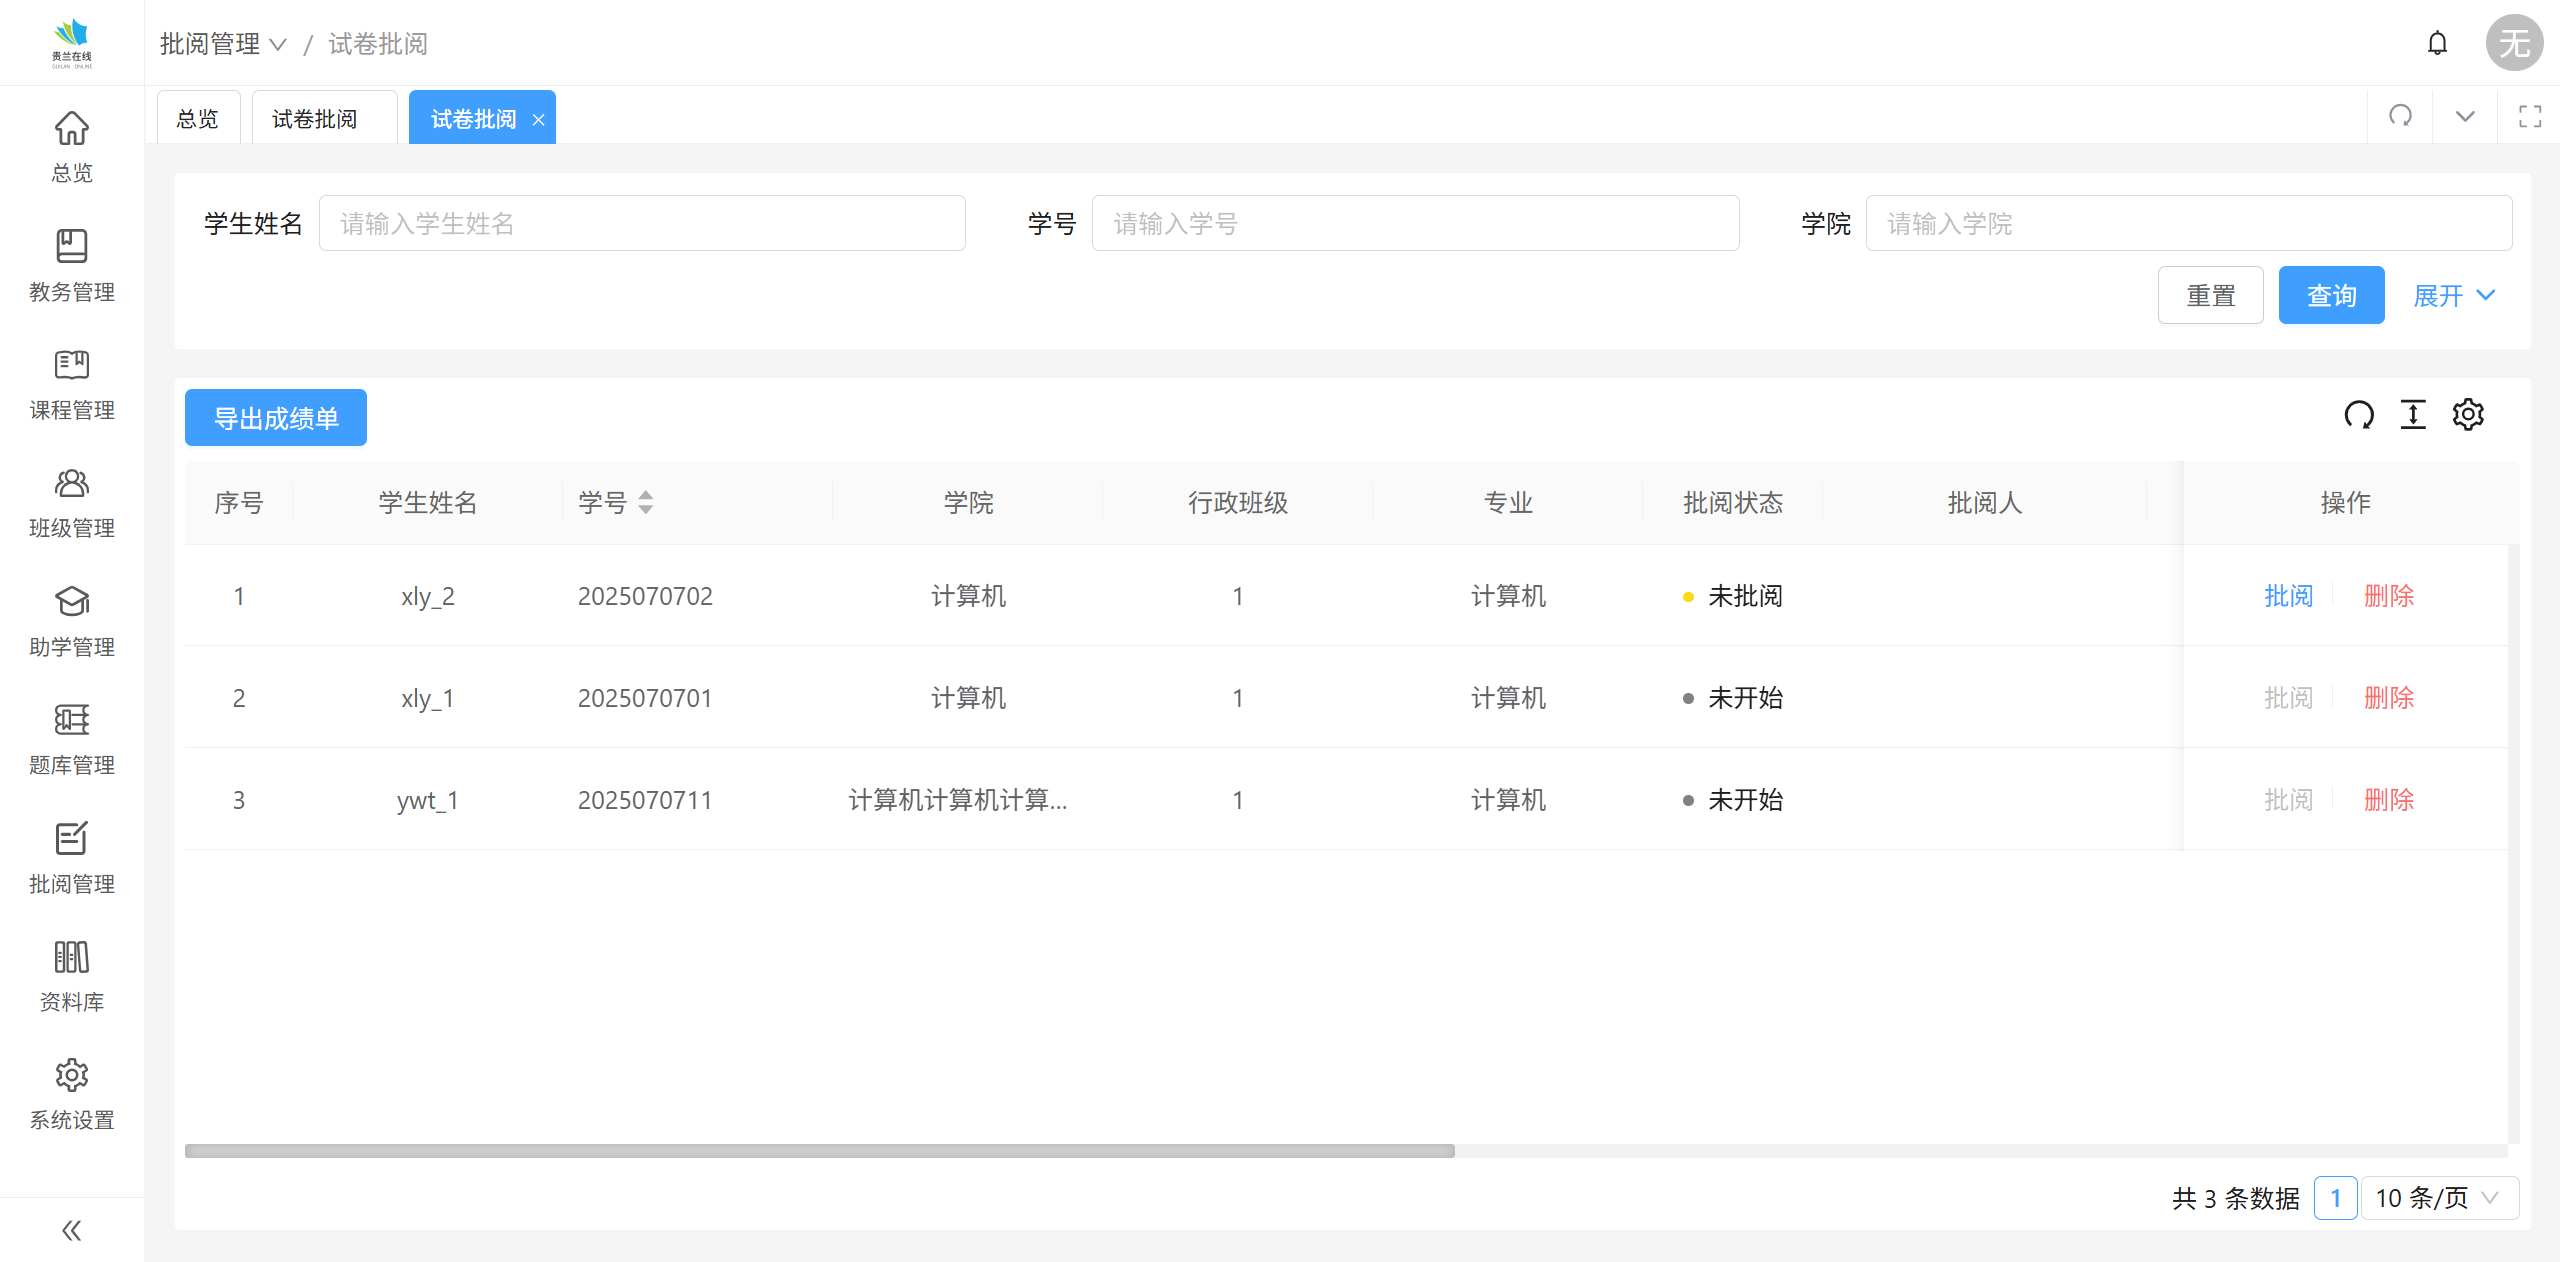Viewport: 2560px width, 1262px height.
Task: Click 批阅 link for xly_2
Action: point(2288,596)
